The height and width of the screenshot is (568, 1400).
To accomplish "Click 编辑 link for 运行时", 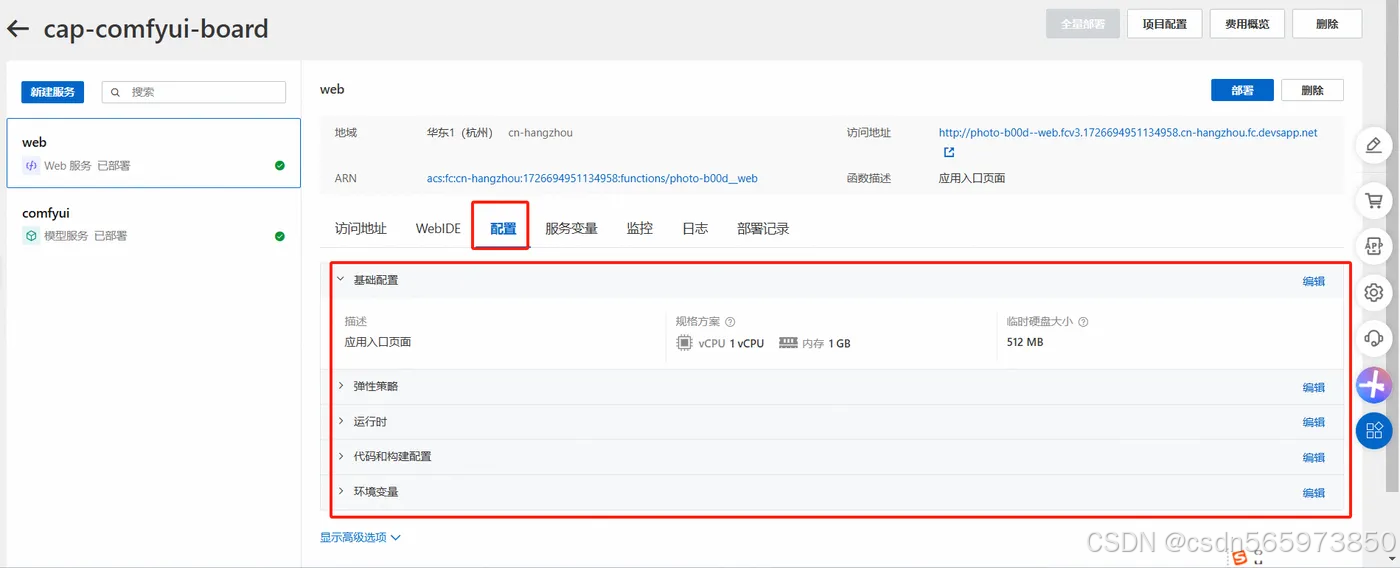I will 1313,422.
